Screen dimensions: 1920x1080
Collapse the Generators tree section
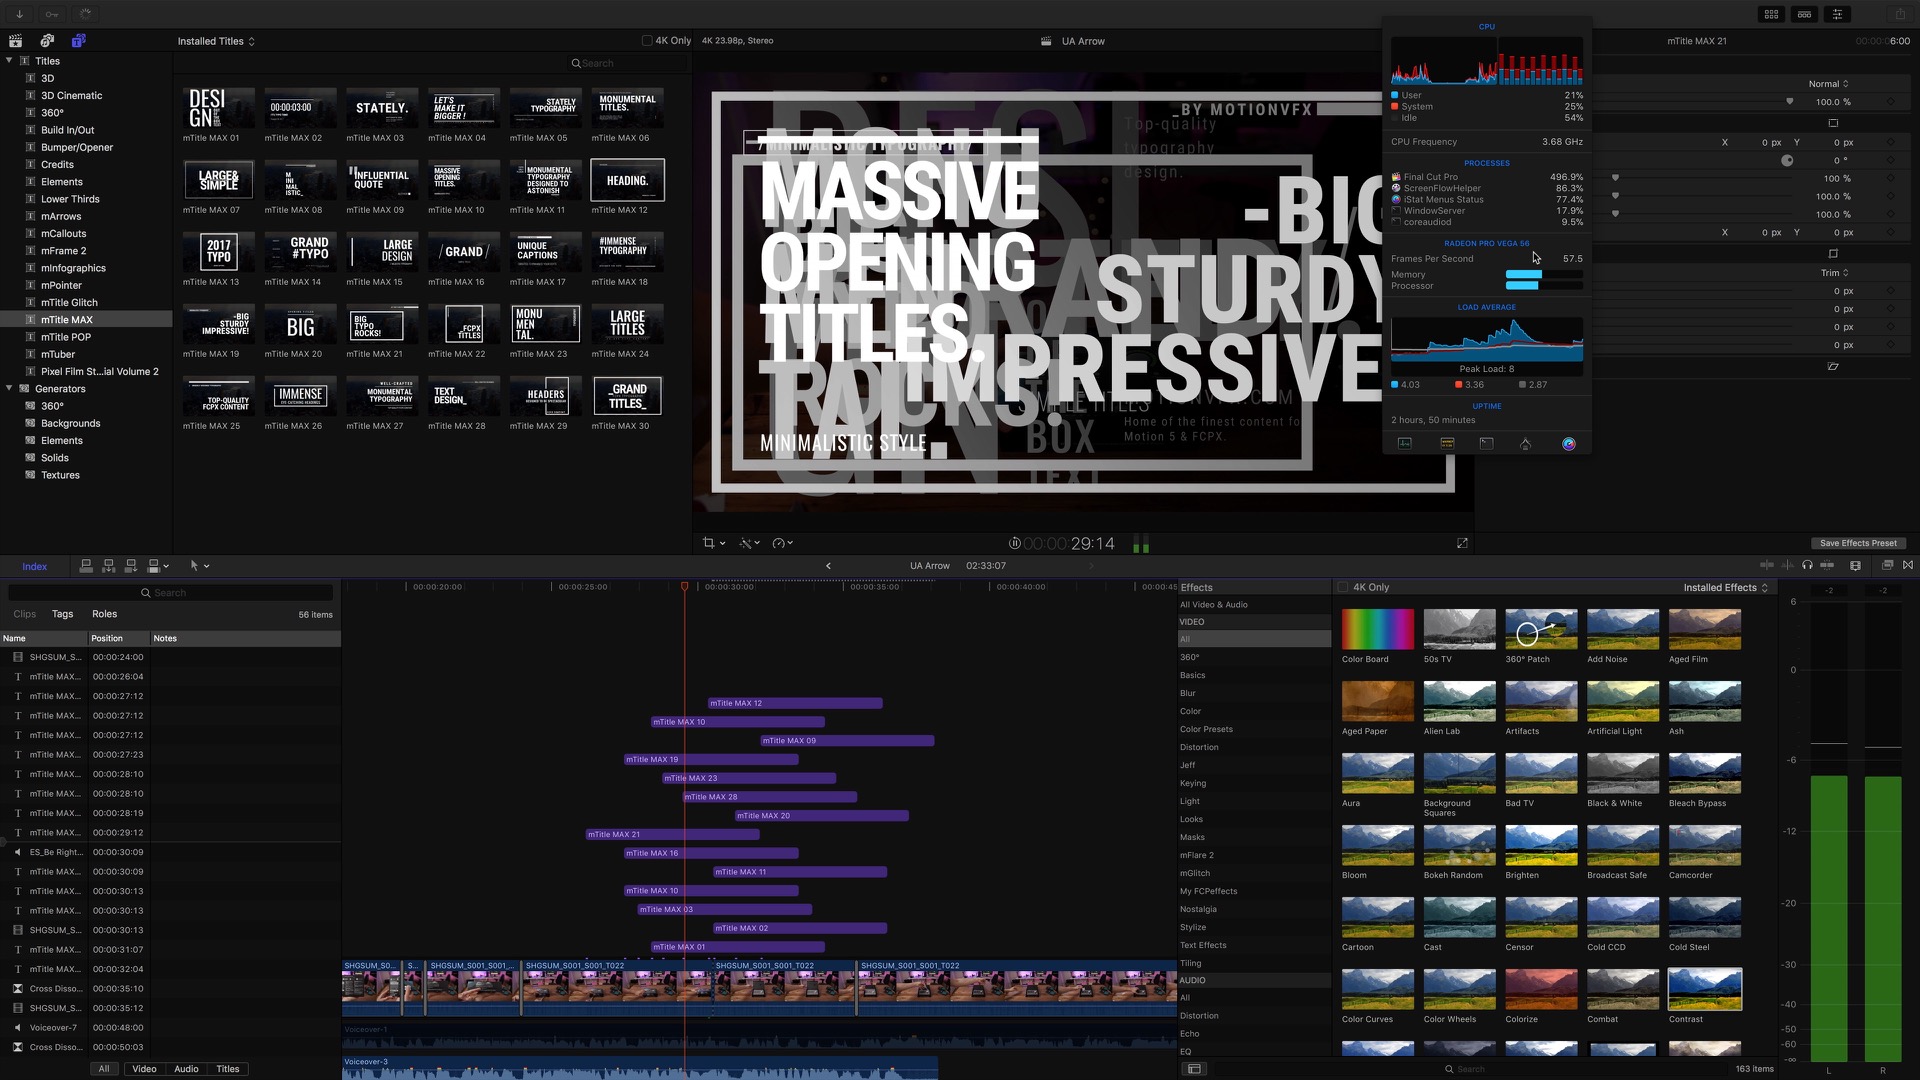click(x=9, y=389)
